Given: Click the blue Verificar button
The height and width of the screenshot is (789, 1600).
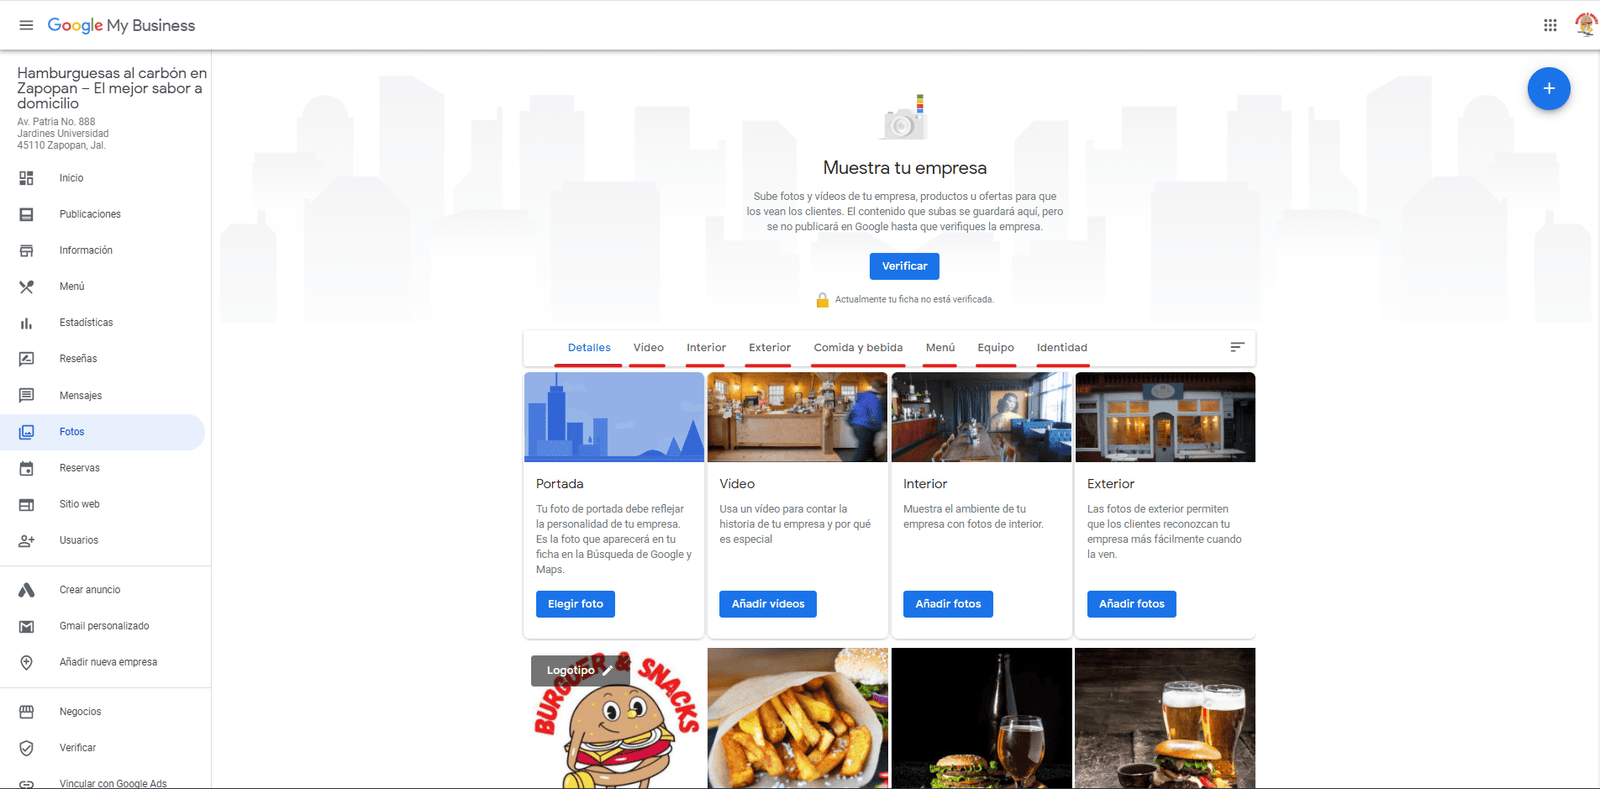Looking at the screenshot, I should tap(905, 266).
